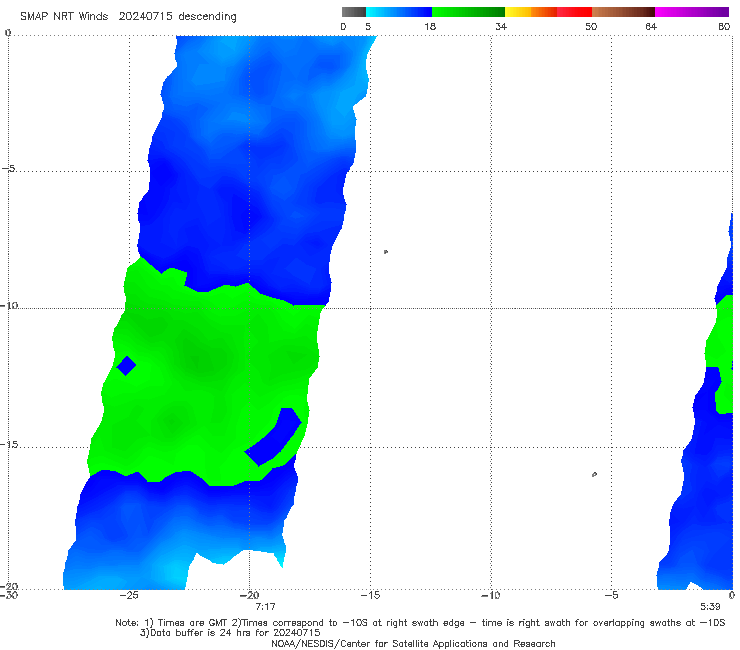Click the color bar label "18"
The height and width of the screenshot is (650, 740).
click(x=430, y=26)
